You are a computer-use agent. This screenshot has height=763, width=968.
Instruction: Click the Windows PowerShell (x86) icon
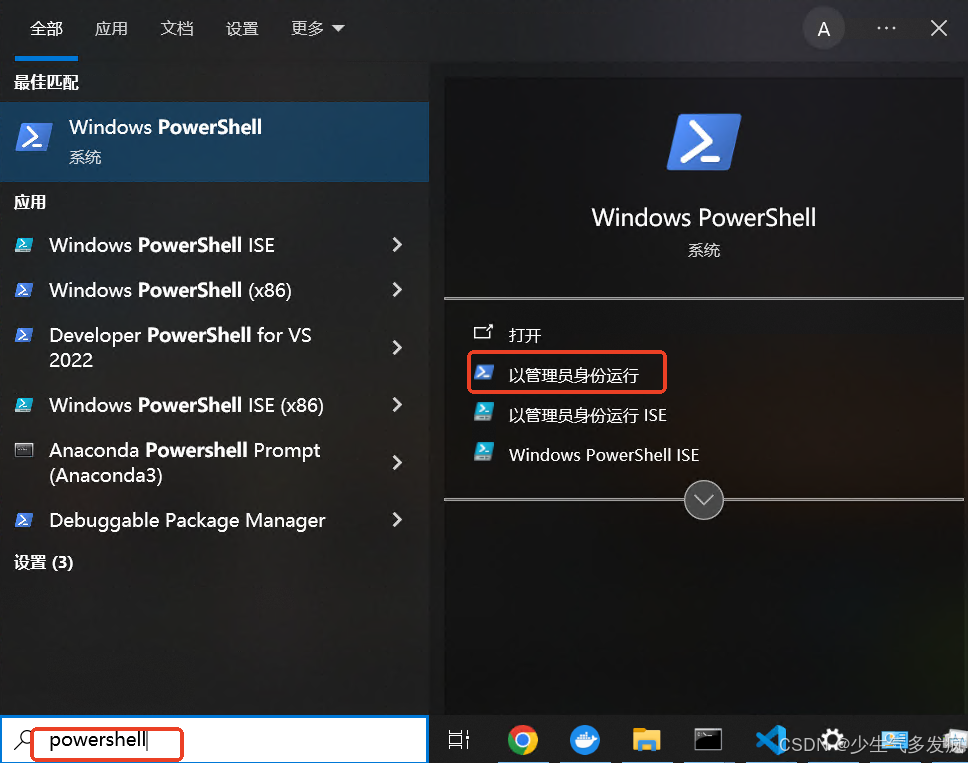coord(23,290)
